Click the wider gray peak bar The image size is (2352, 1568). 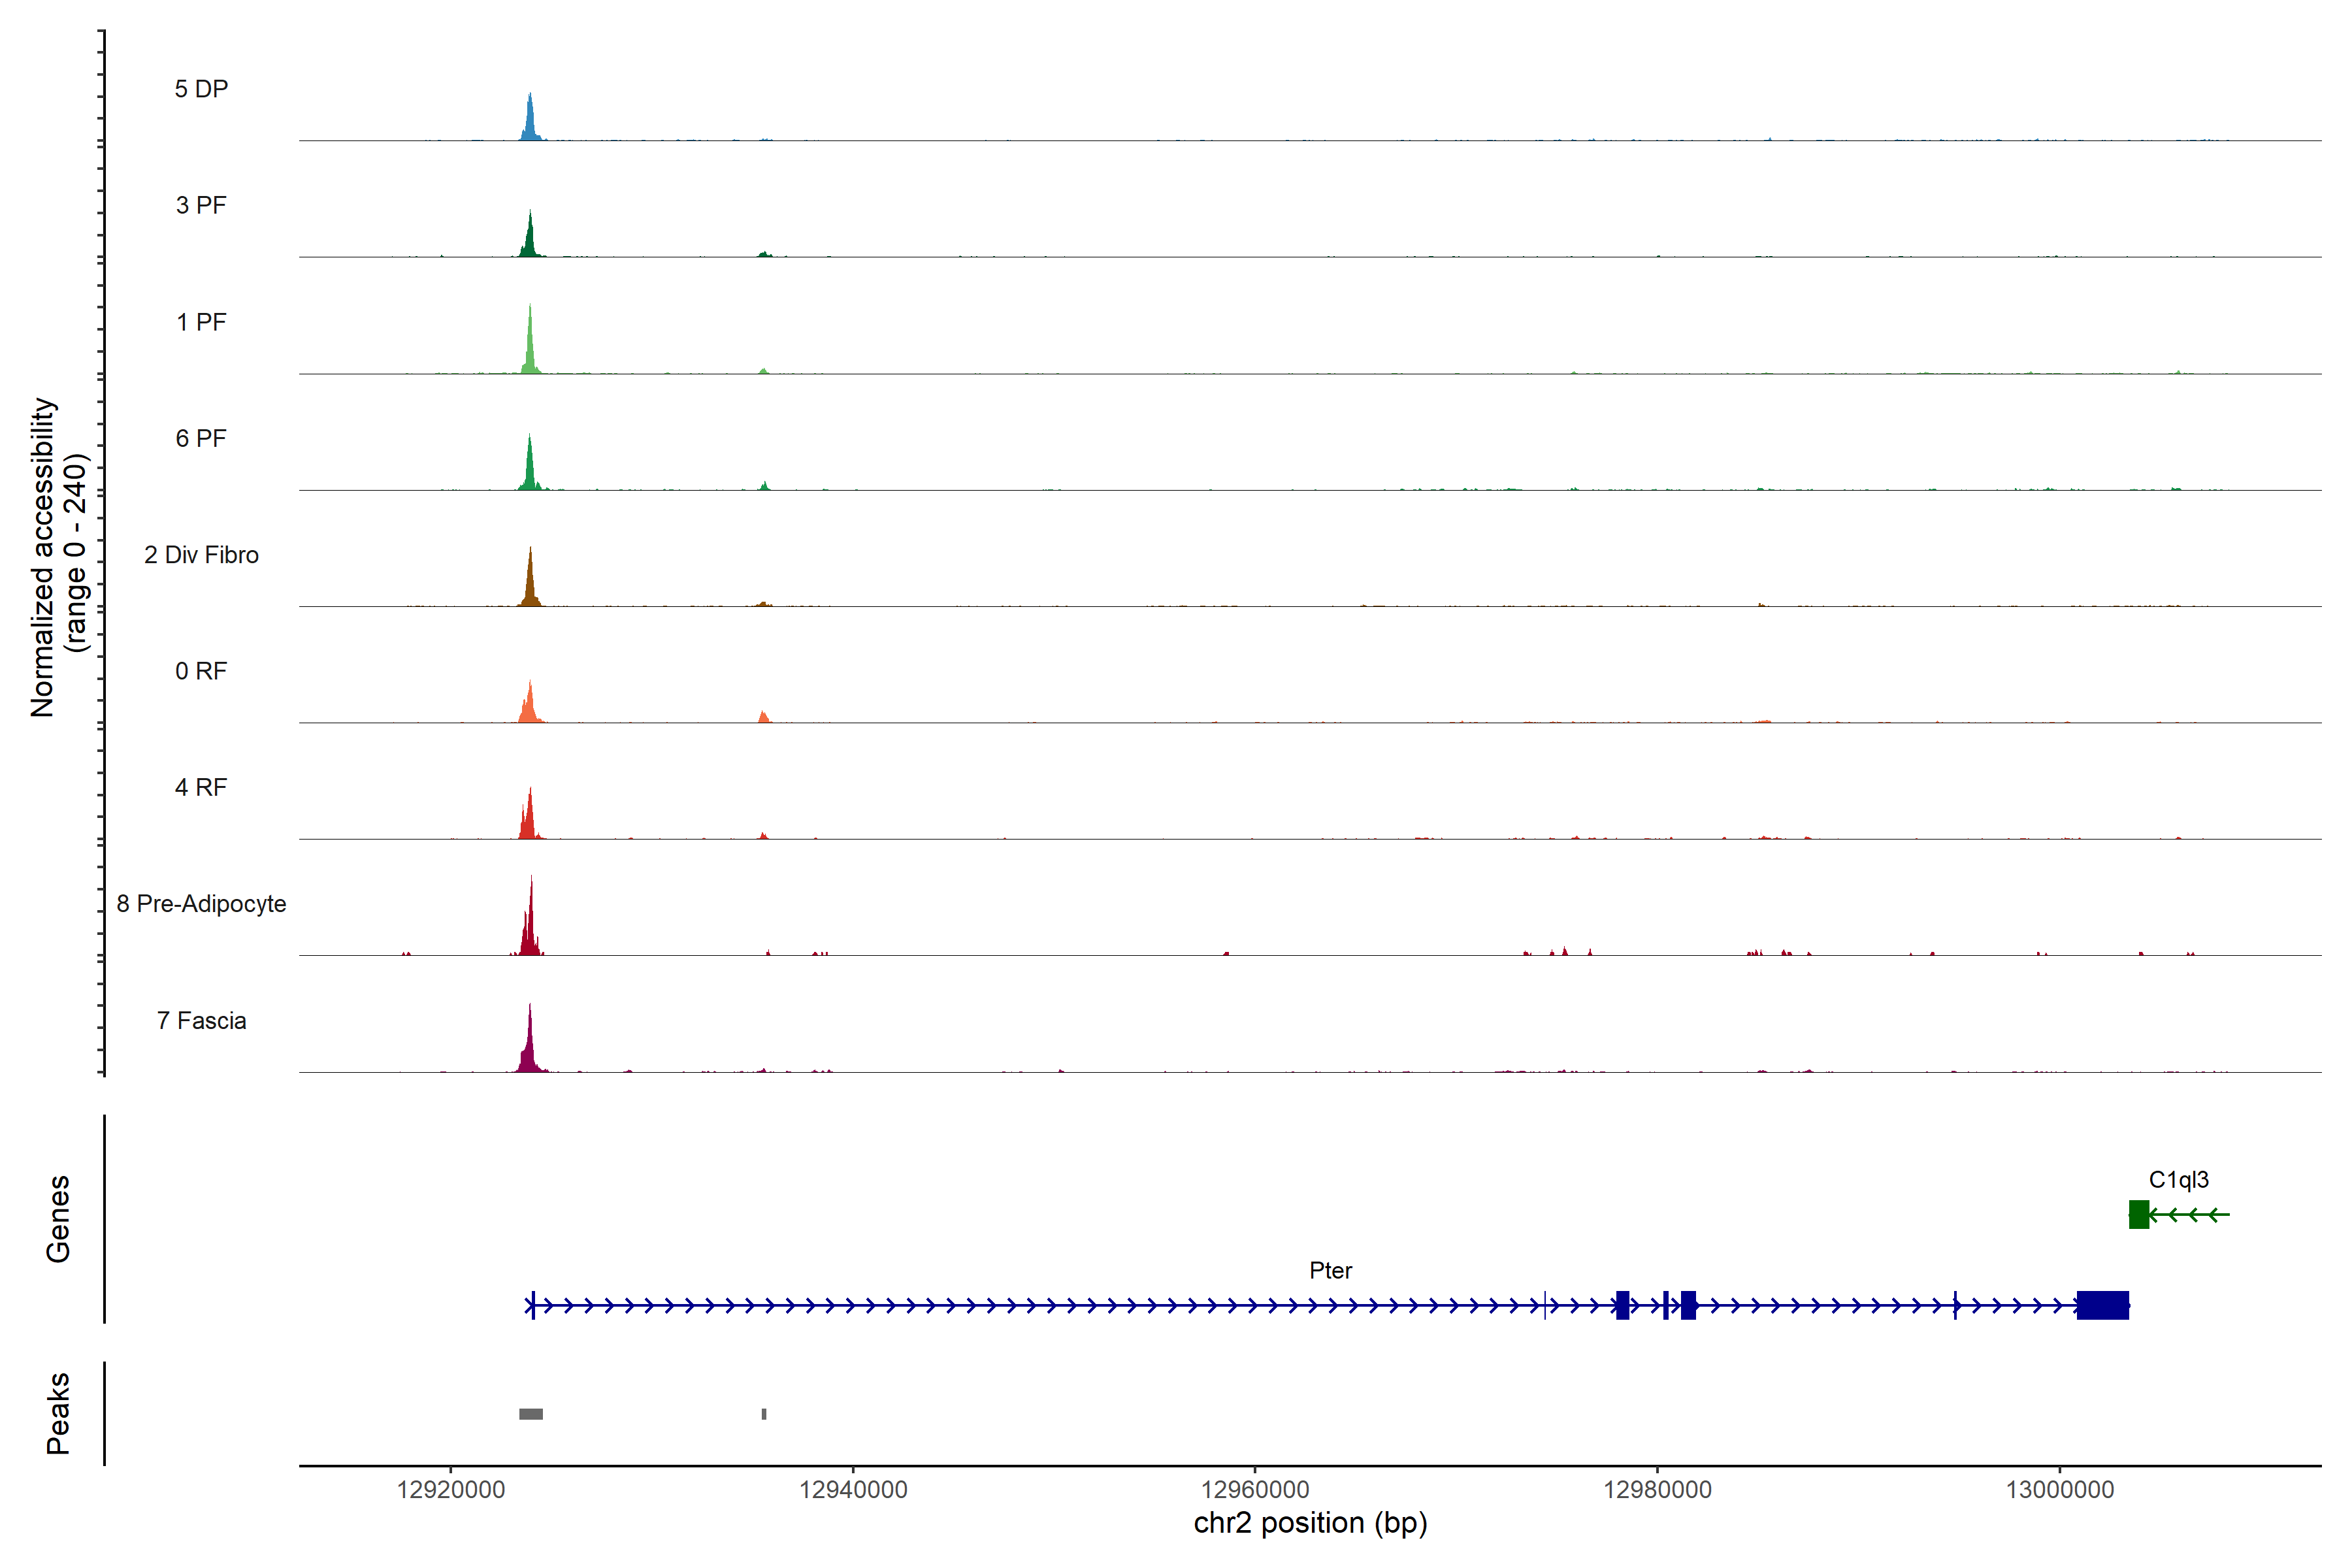531,1414
